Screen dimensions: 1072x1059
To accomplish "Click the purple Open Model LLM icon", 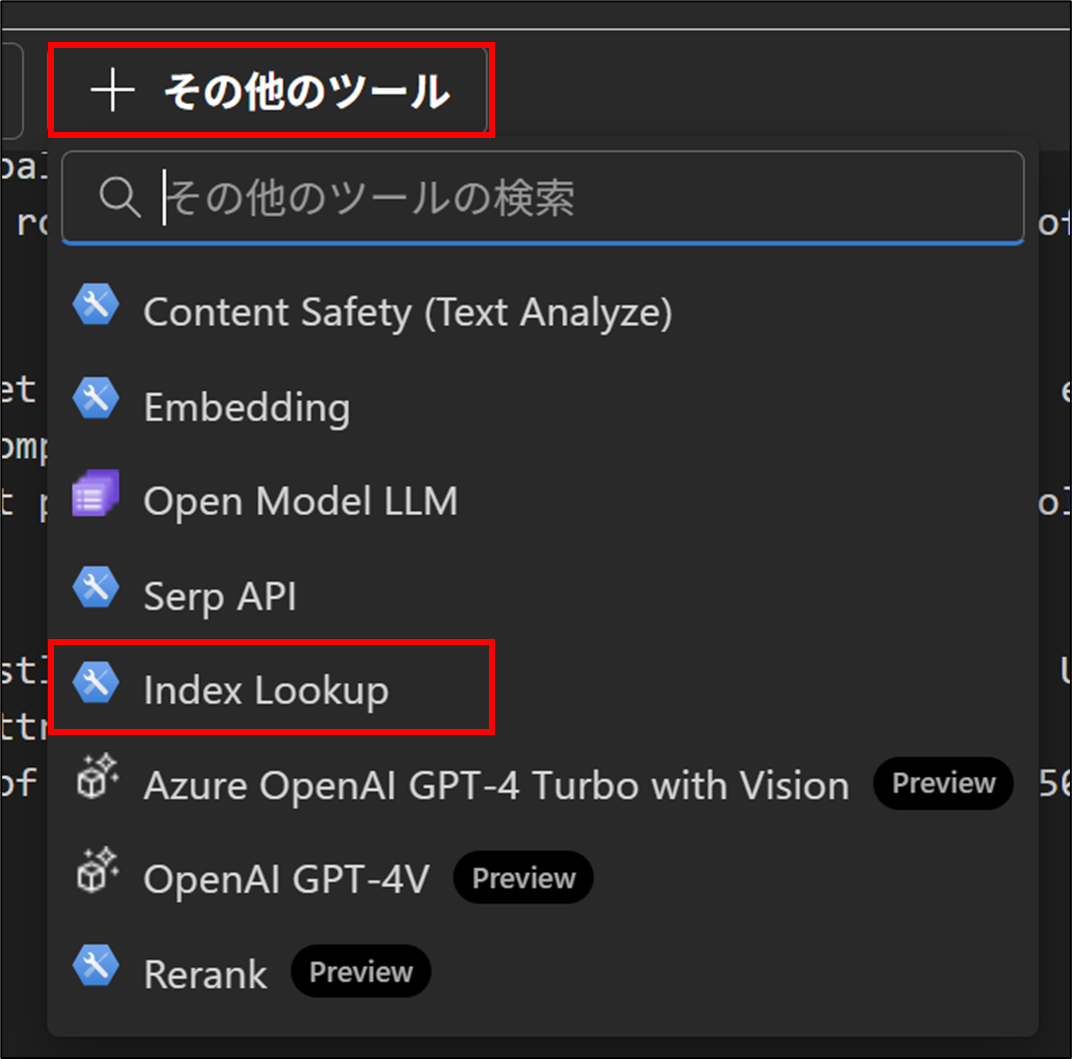I will coord(96,493).
